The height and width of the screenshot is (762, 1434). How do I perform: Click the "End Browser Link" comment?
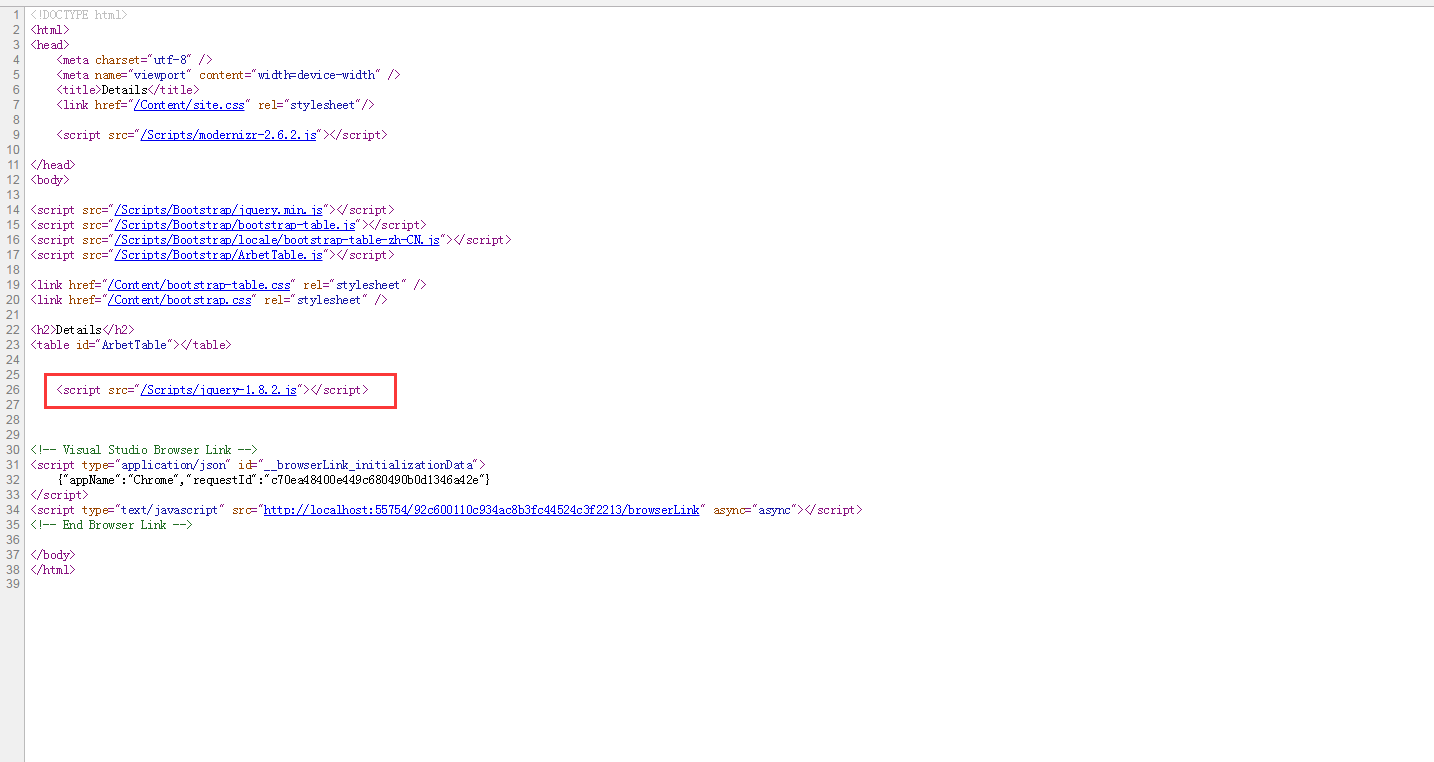(111, 525)
